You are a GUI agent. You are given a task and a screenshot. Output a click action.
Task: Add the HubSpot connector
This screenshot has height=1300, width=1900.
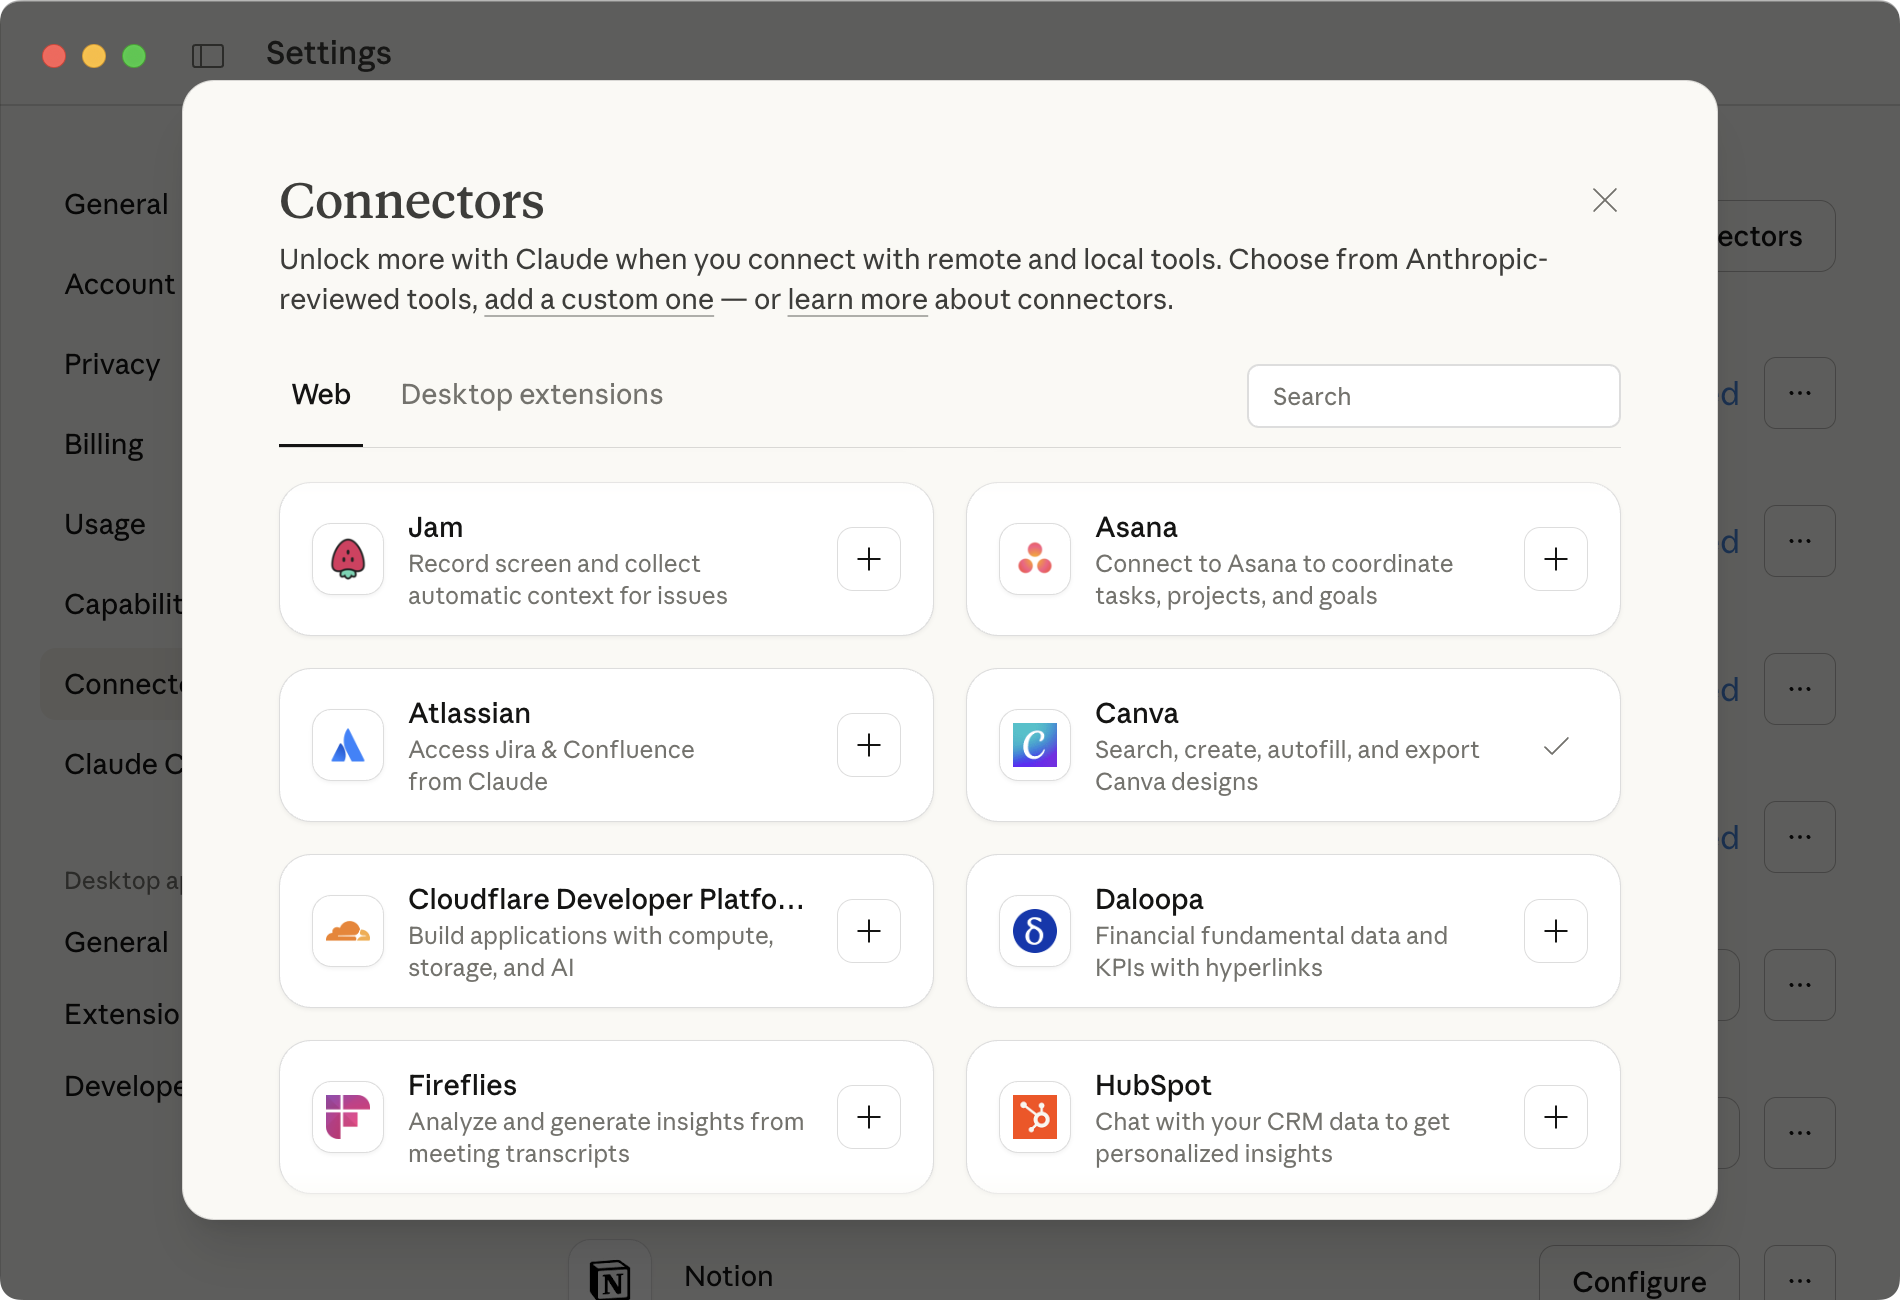tap(1555, 1117)
